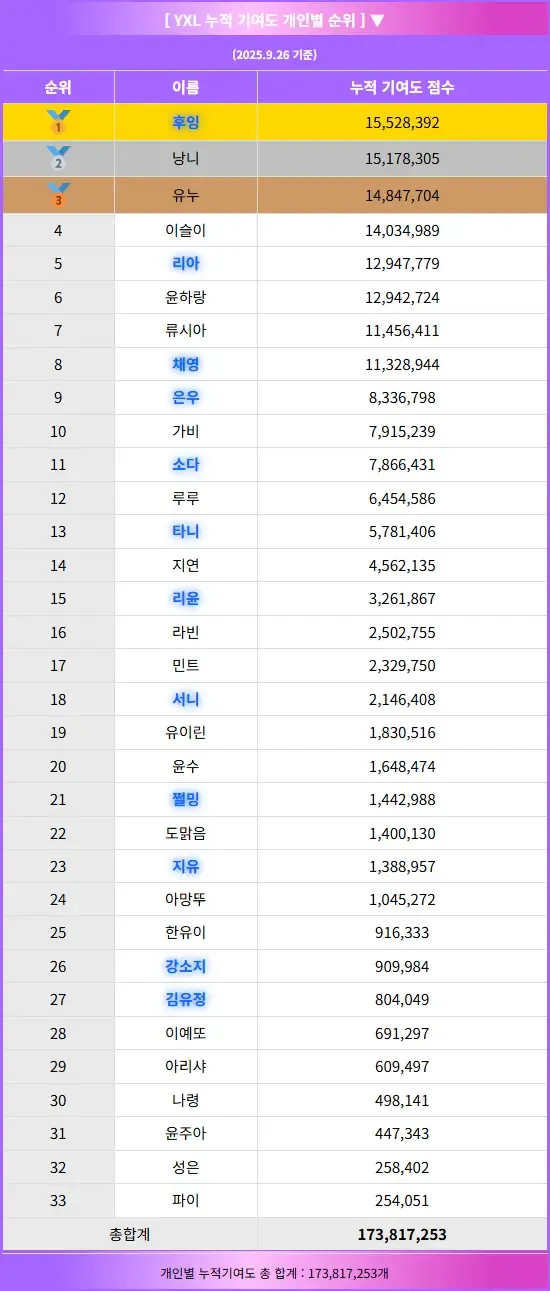This screenshot has width=550, height=1291.
Task: Open the highlighted name 리아
Action: pos(186,264)
